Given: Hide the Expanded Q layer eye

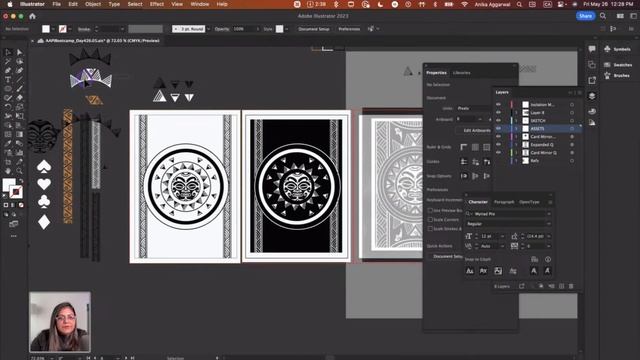Looking at the screenshot, I should tap(498, 144).
